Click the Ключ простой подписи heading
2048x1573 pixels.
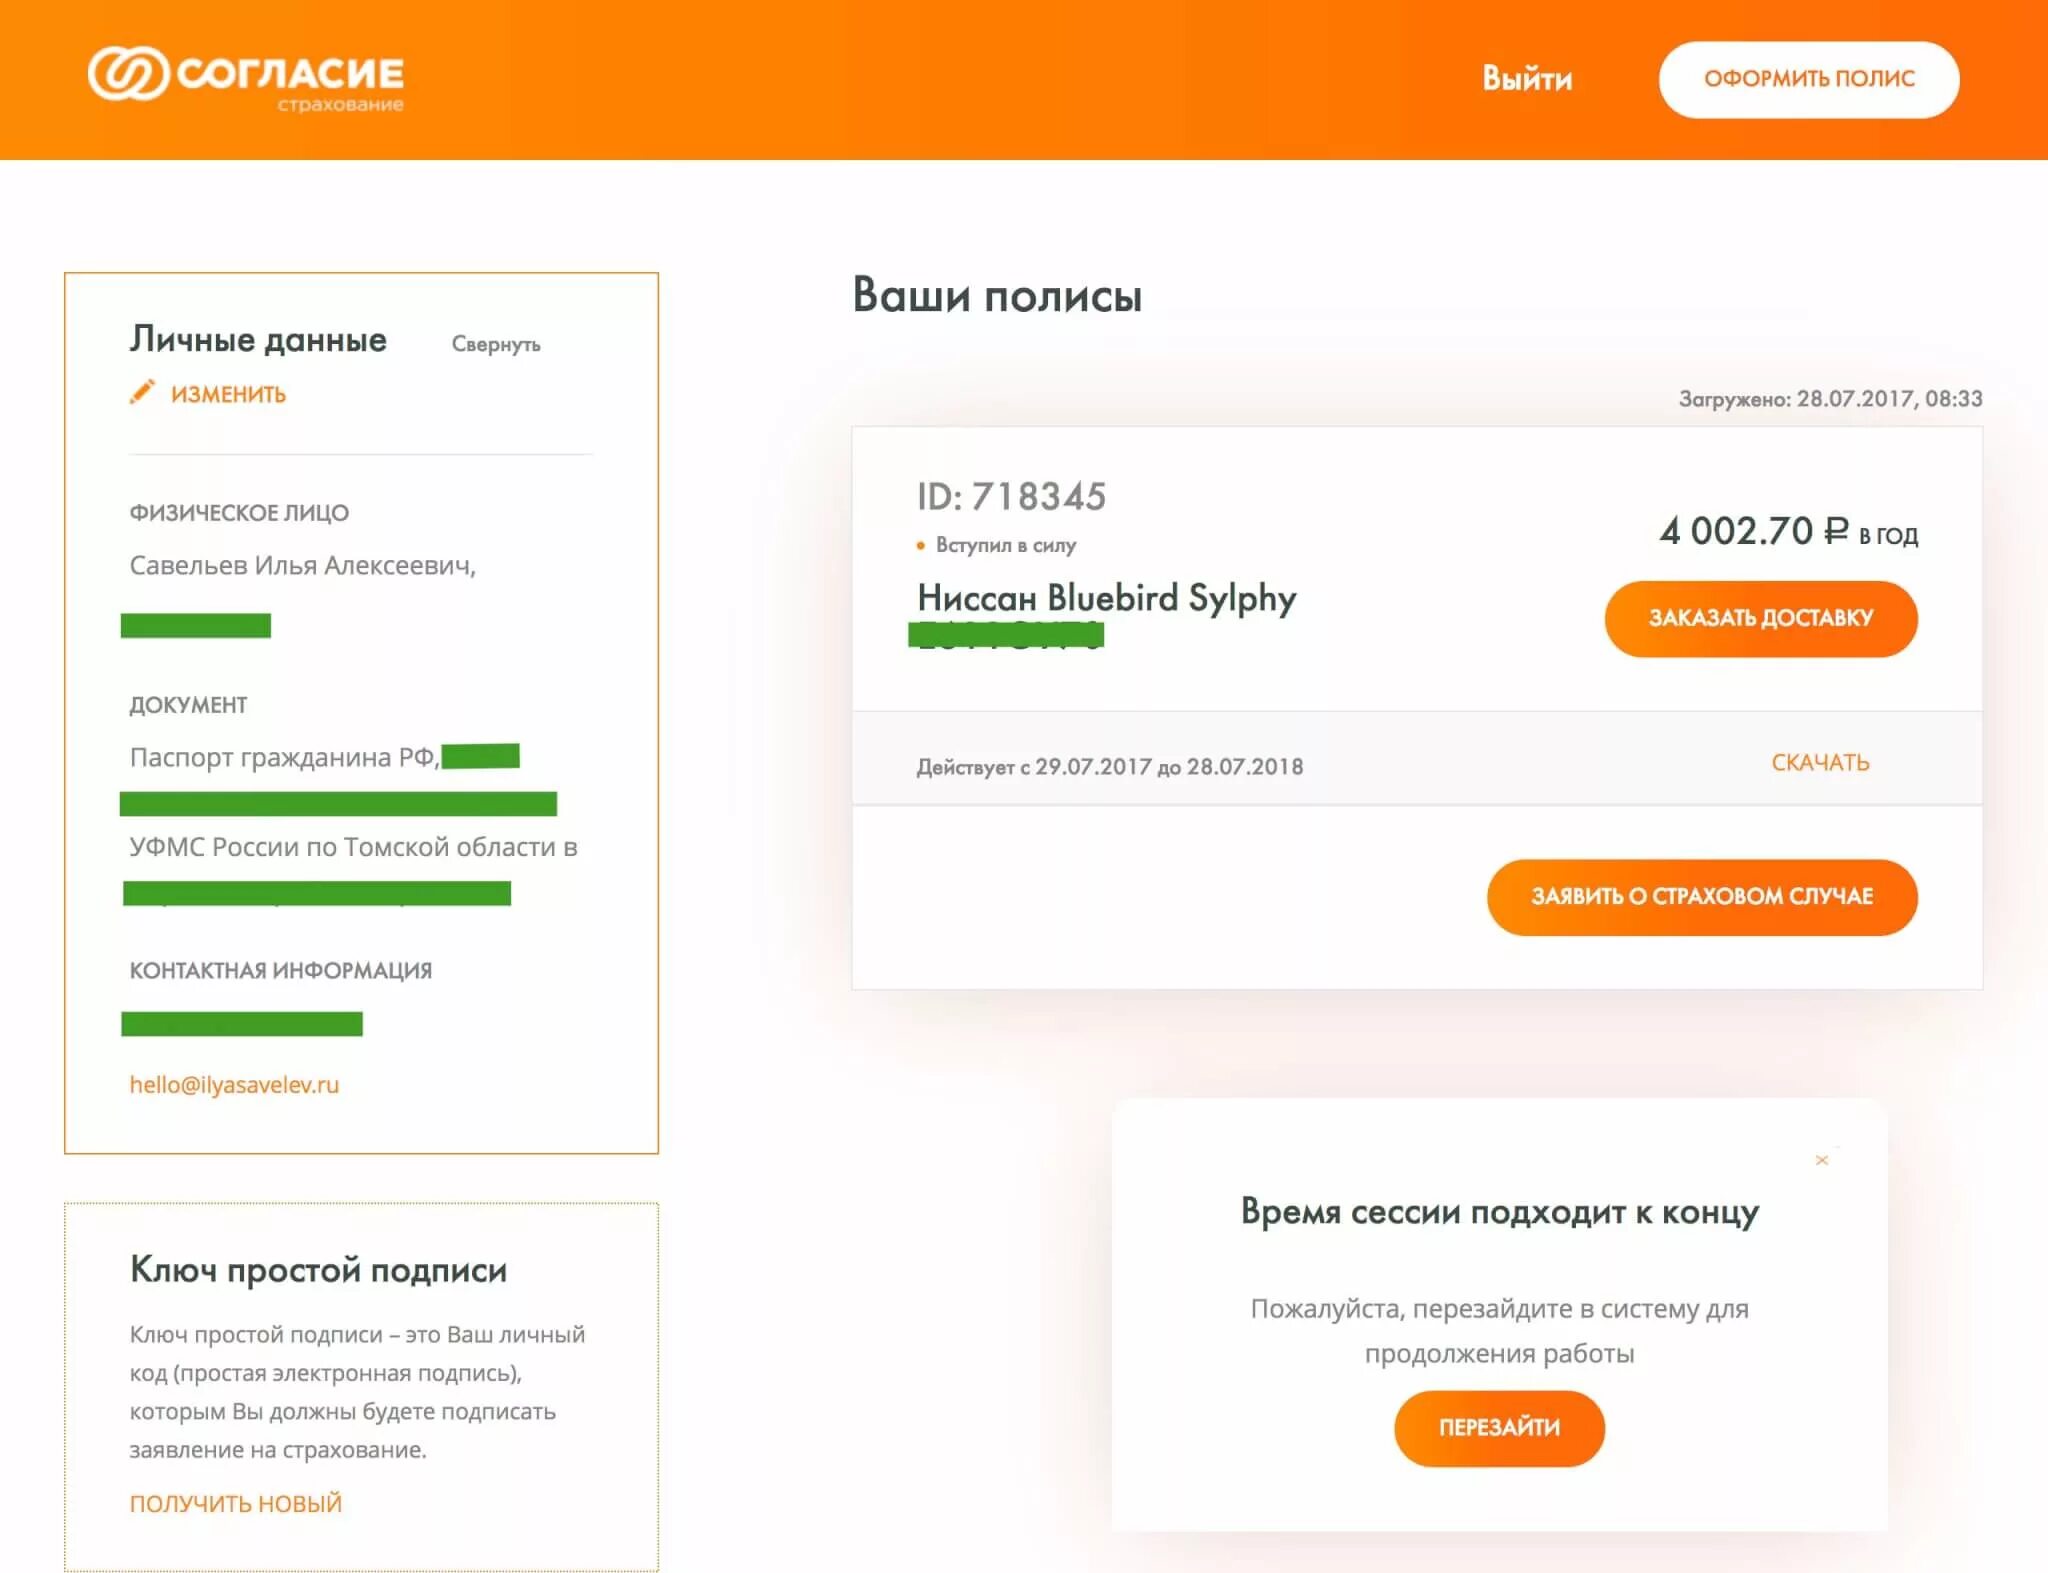point(318,1270)
